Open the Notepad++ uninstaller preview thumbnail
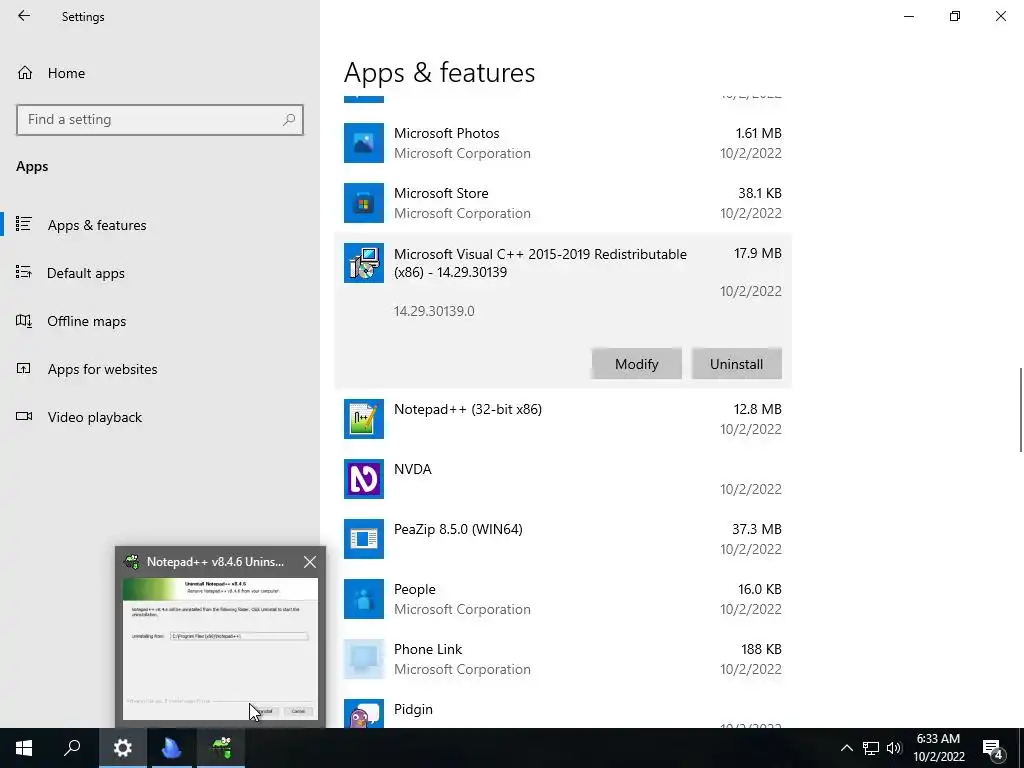 pos(221,649)
